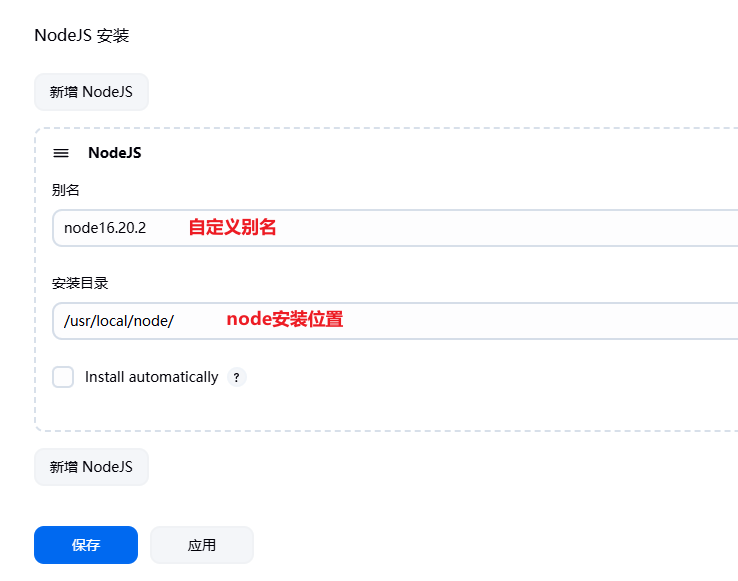The height and width of the screenshot is (581, 738).
Task: Save settings with the 保存 button
Action: (x=86, y=545)
